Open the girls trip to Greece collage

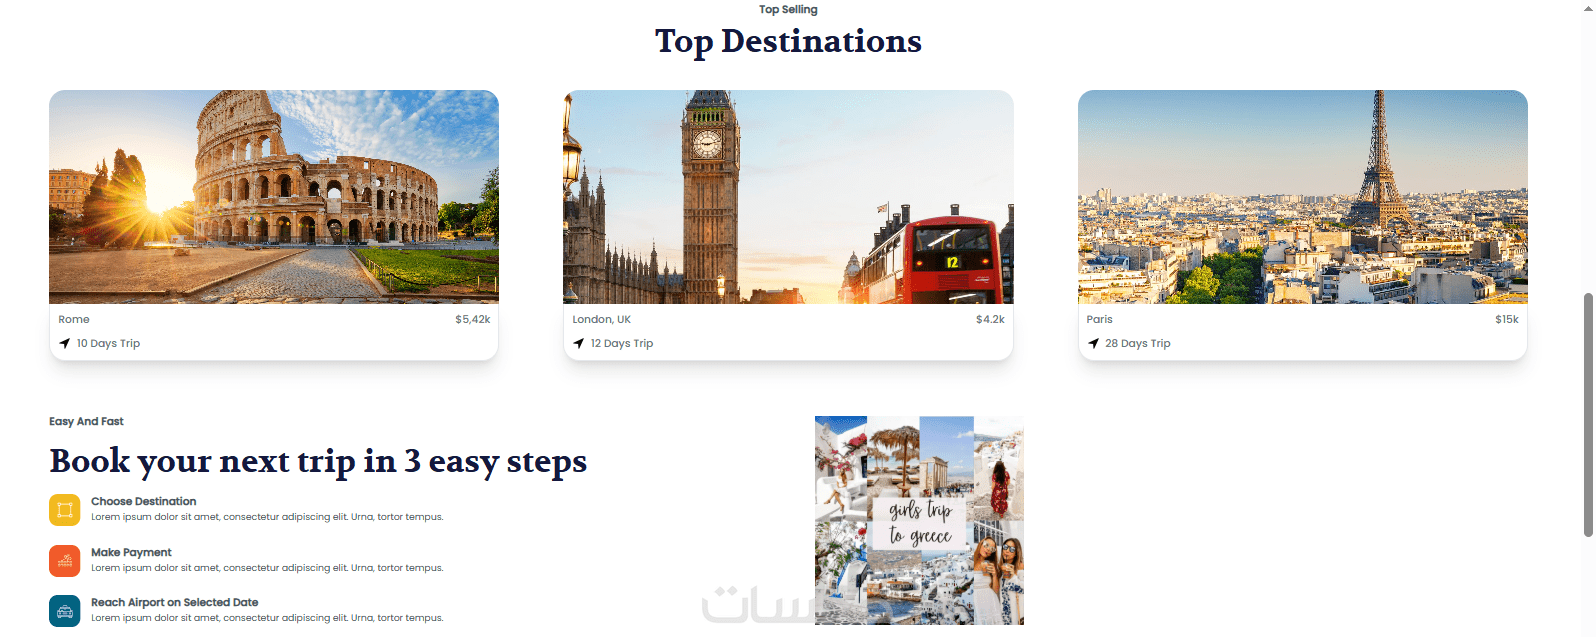point(919,521)
